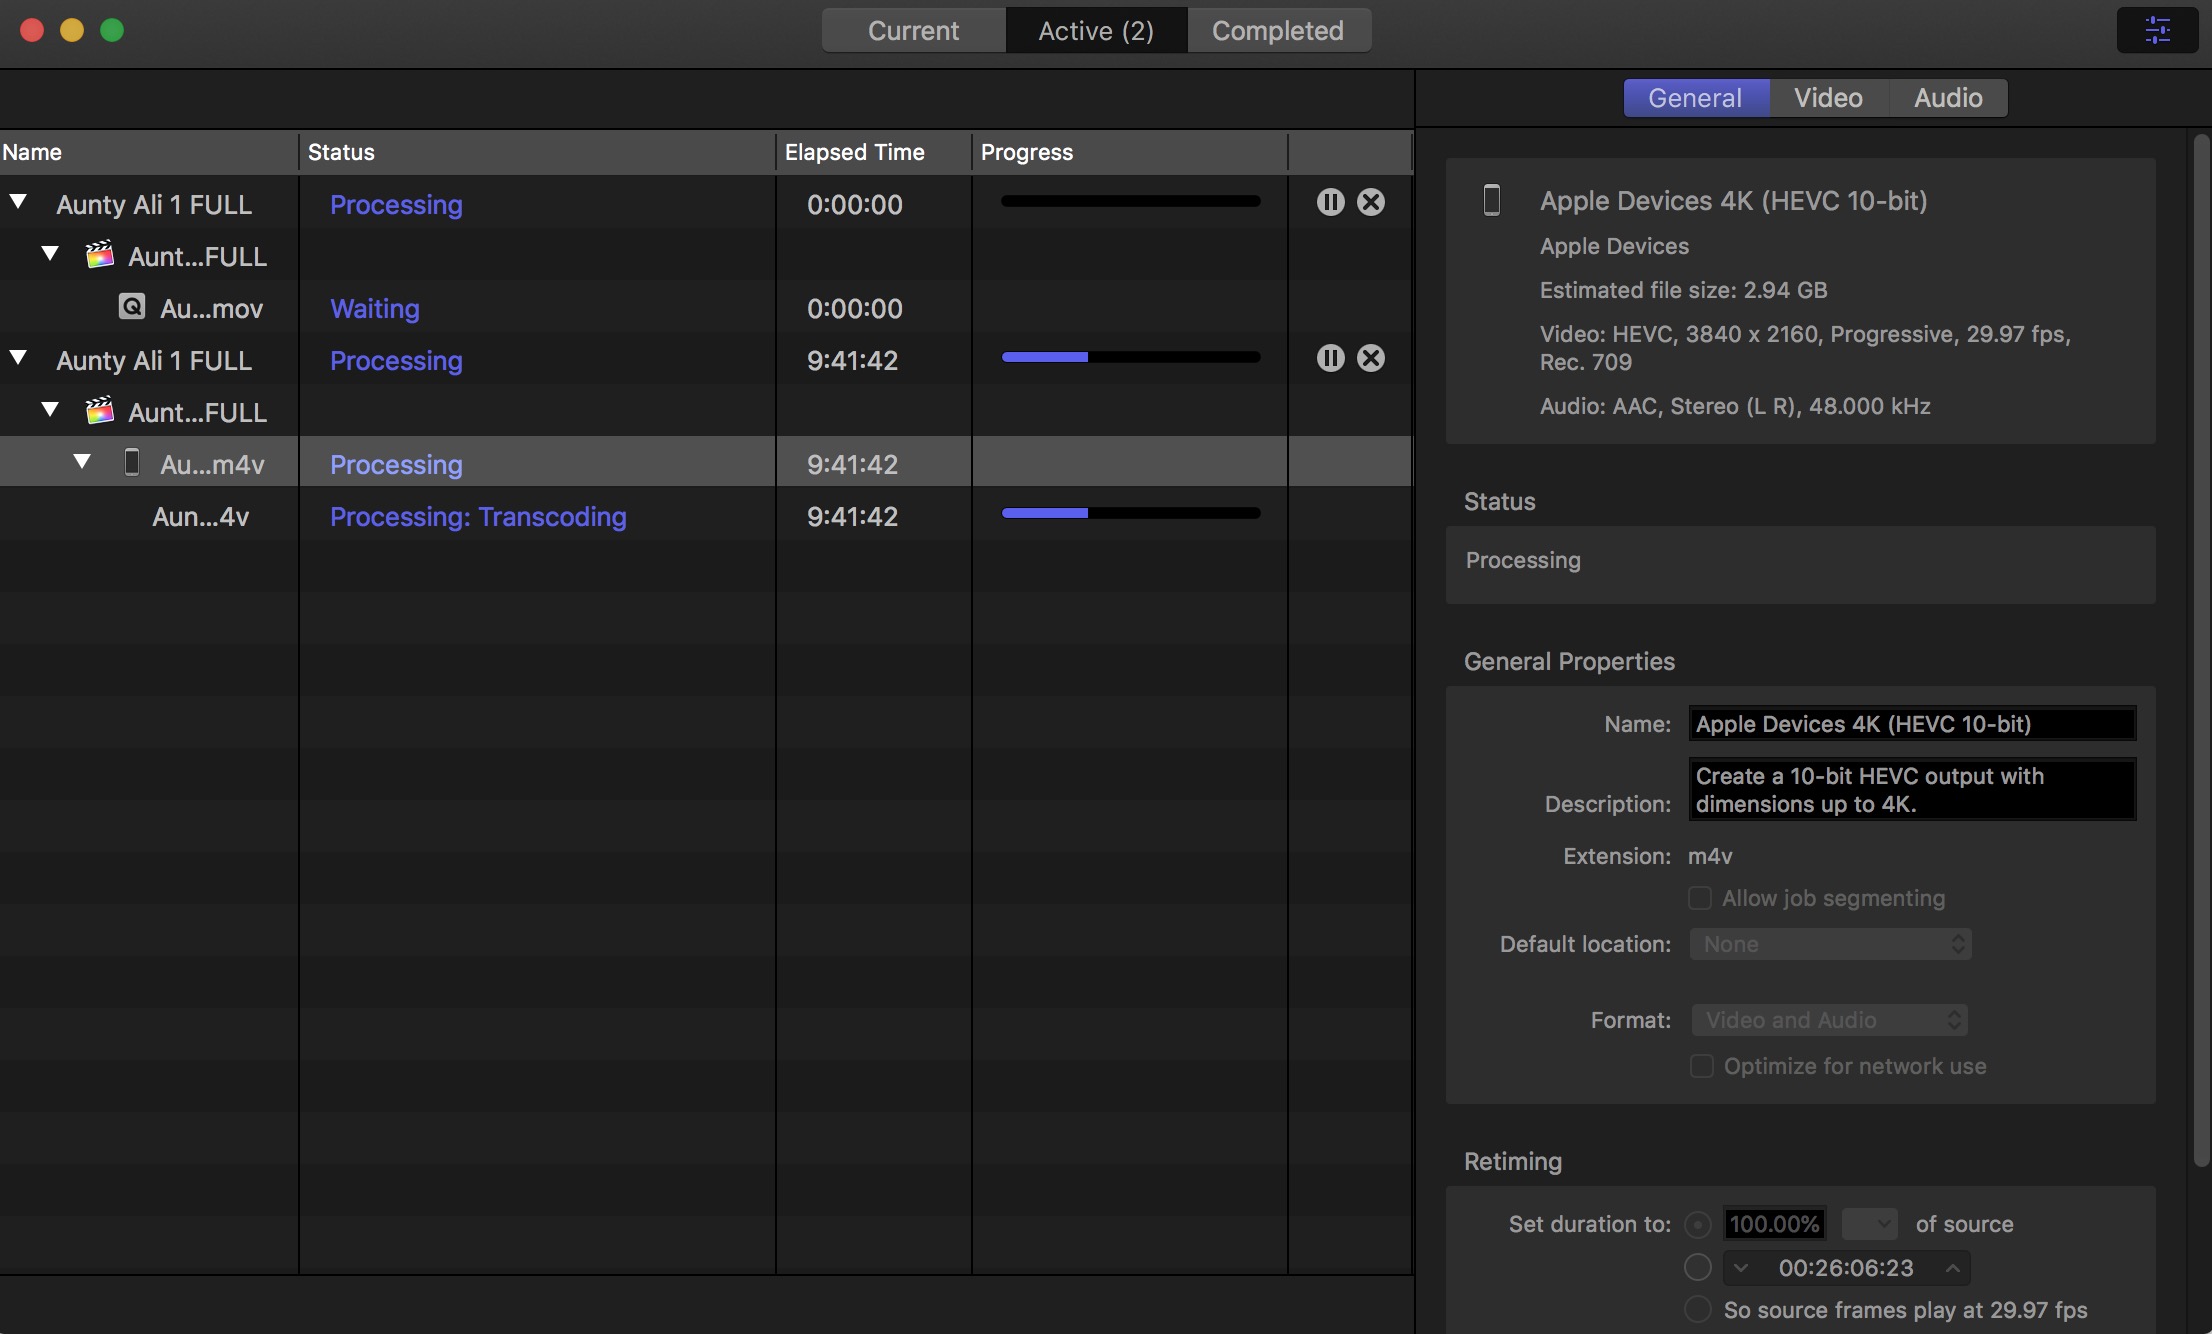Collapse the first Aunty Ali 1 FULL item

coord(18,201)
